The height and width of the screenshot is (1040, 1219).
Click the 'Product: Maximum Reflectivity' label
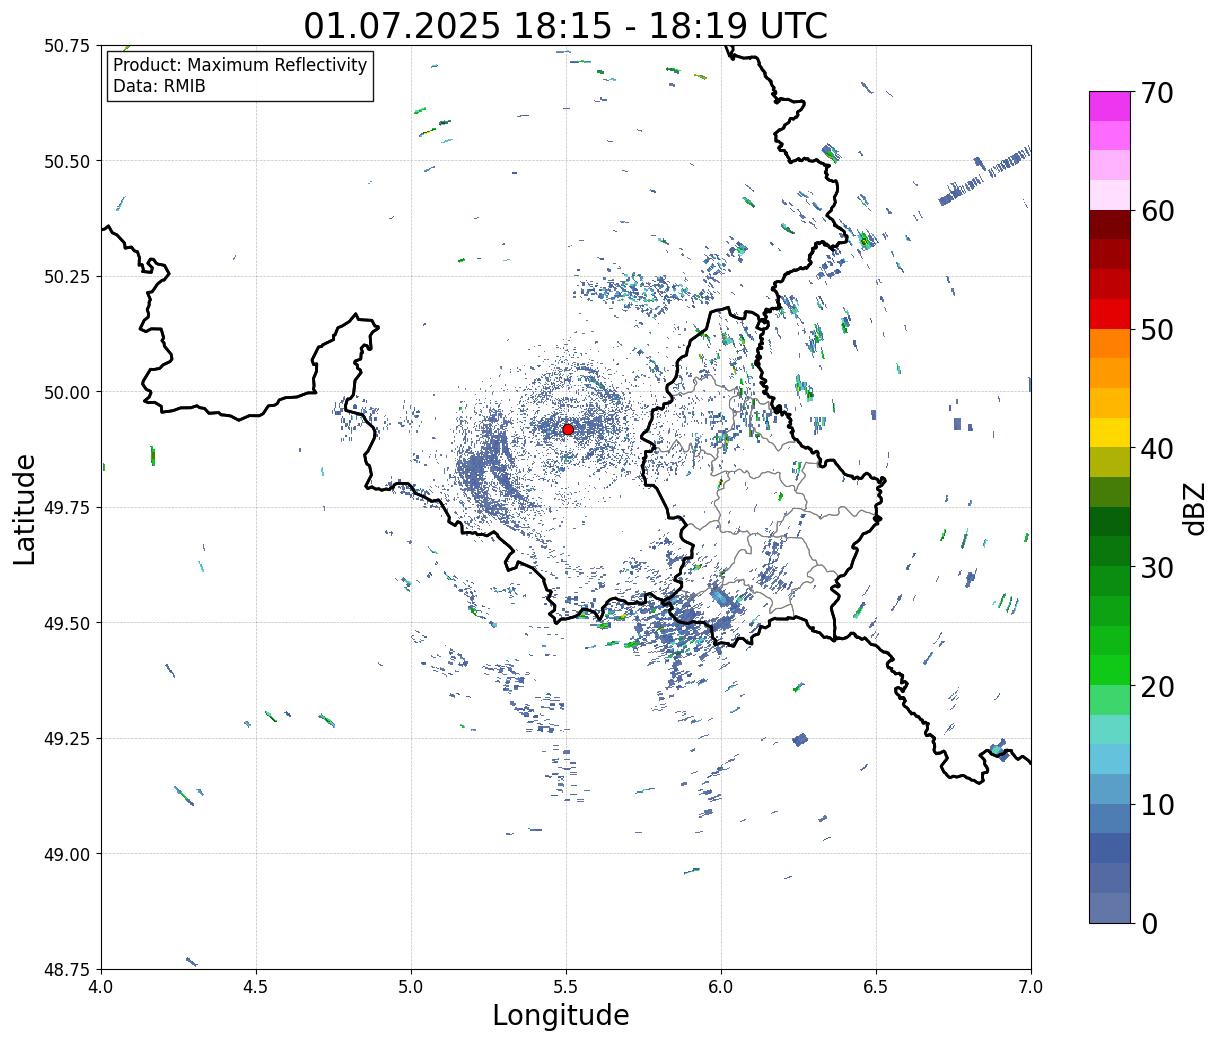click(x=240, y=65)
